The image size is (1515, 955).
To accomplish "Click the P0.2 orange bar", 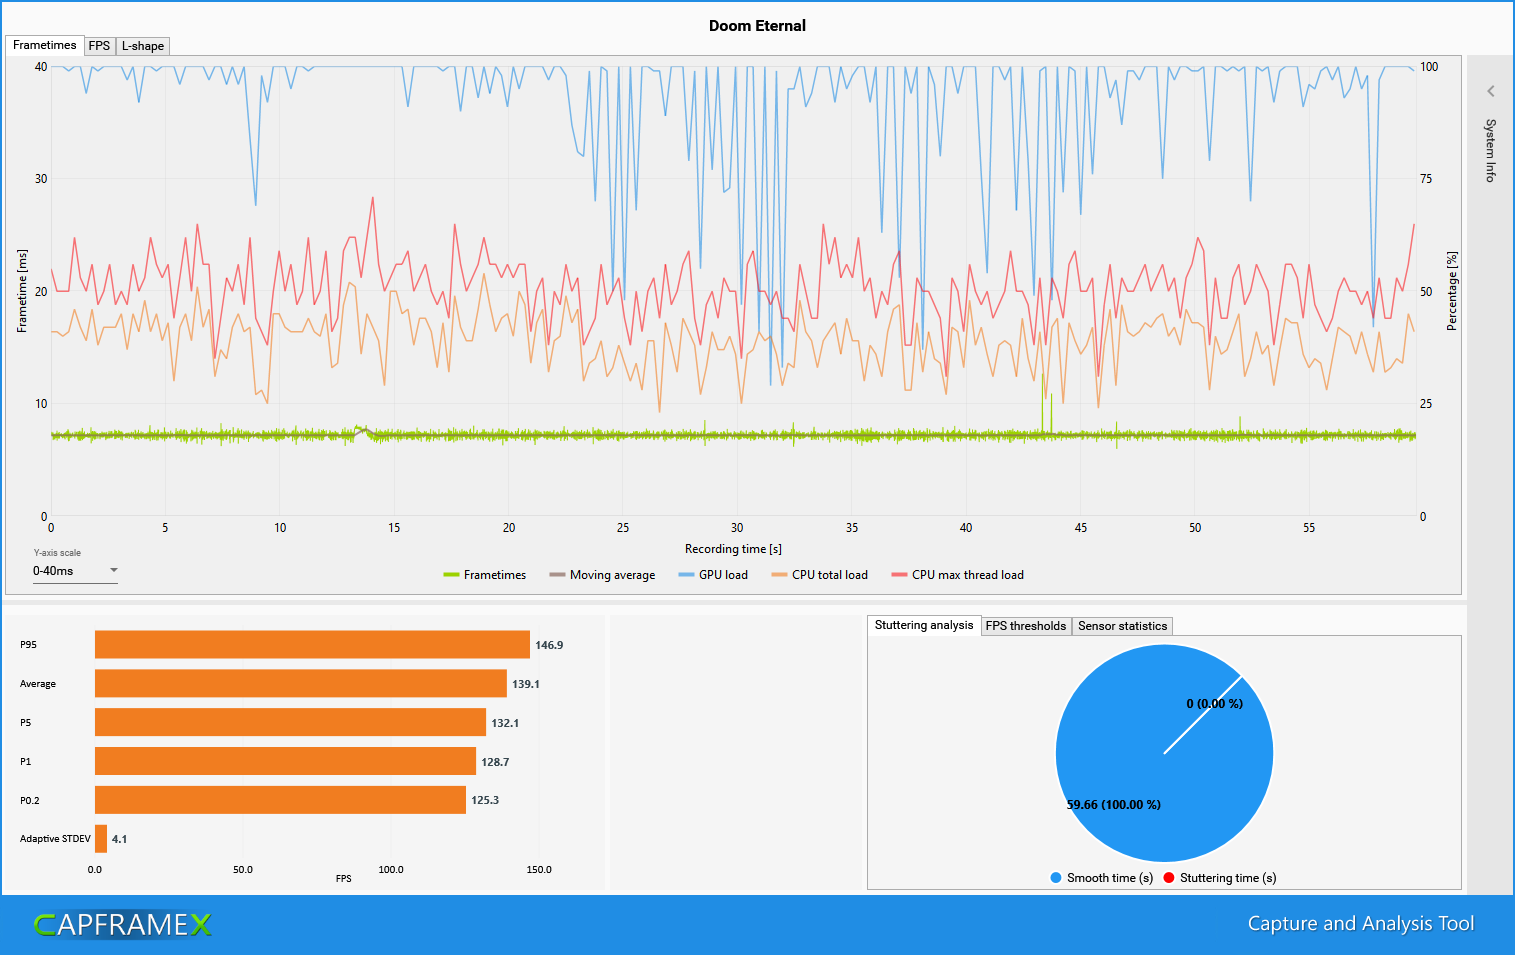I will click(280, 800).
